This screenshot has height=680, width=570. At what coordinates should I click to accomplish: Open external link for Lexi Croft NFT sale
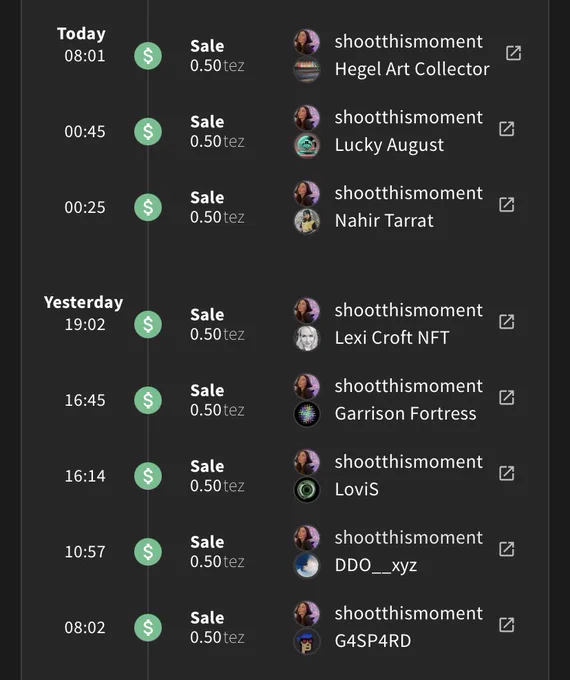507,322
